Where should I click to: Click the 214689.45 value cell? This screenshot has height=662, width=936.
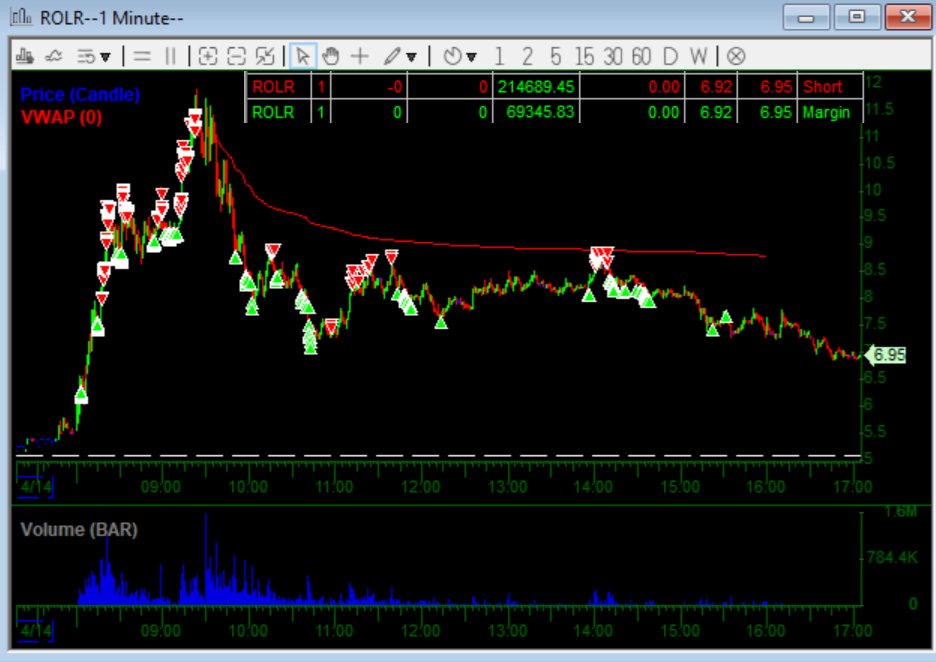[x=536, y=87]
